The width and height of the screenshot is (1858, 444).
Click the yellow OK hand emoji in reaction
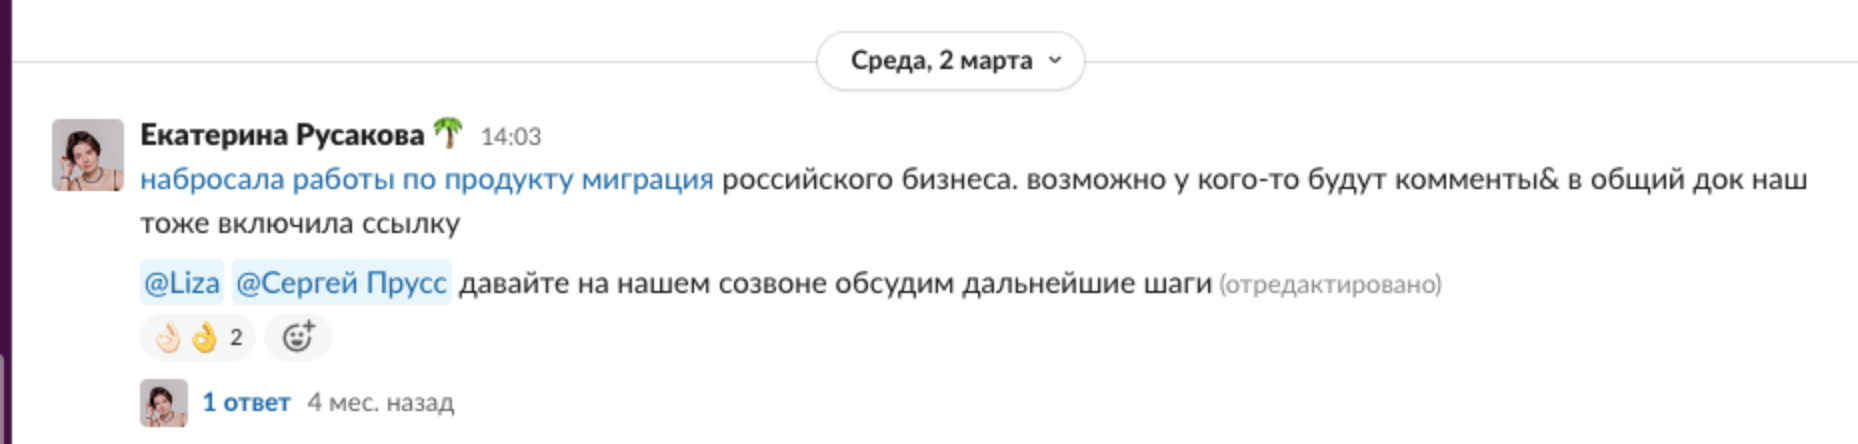[x=204, y=338]
